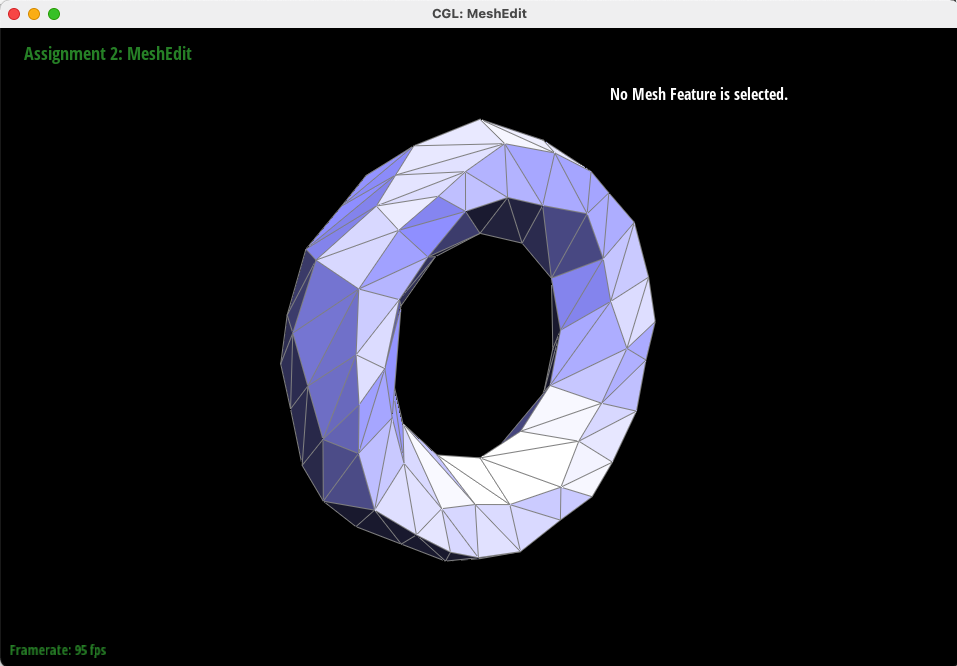Click the 'Assignment 2: MeshEdit' heading text
Image resolution: width=957 pixels, height=666 pixels.
tap(108, 54)
